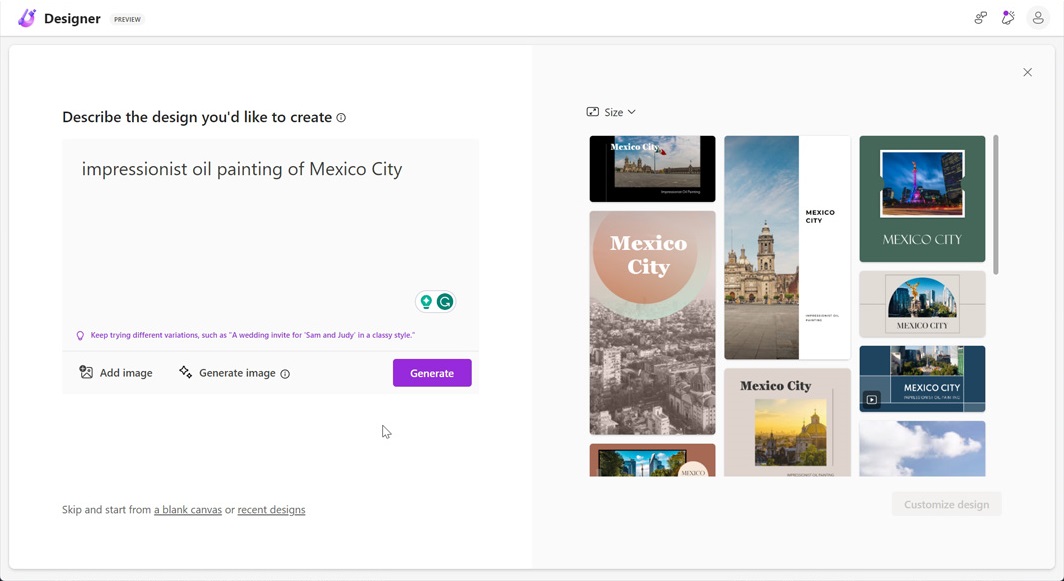Click the Add image button
1064x581 pixels.
point(116,373)
